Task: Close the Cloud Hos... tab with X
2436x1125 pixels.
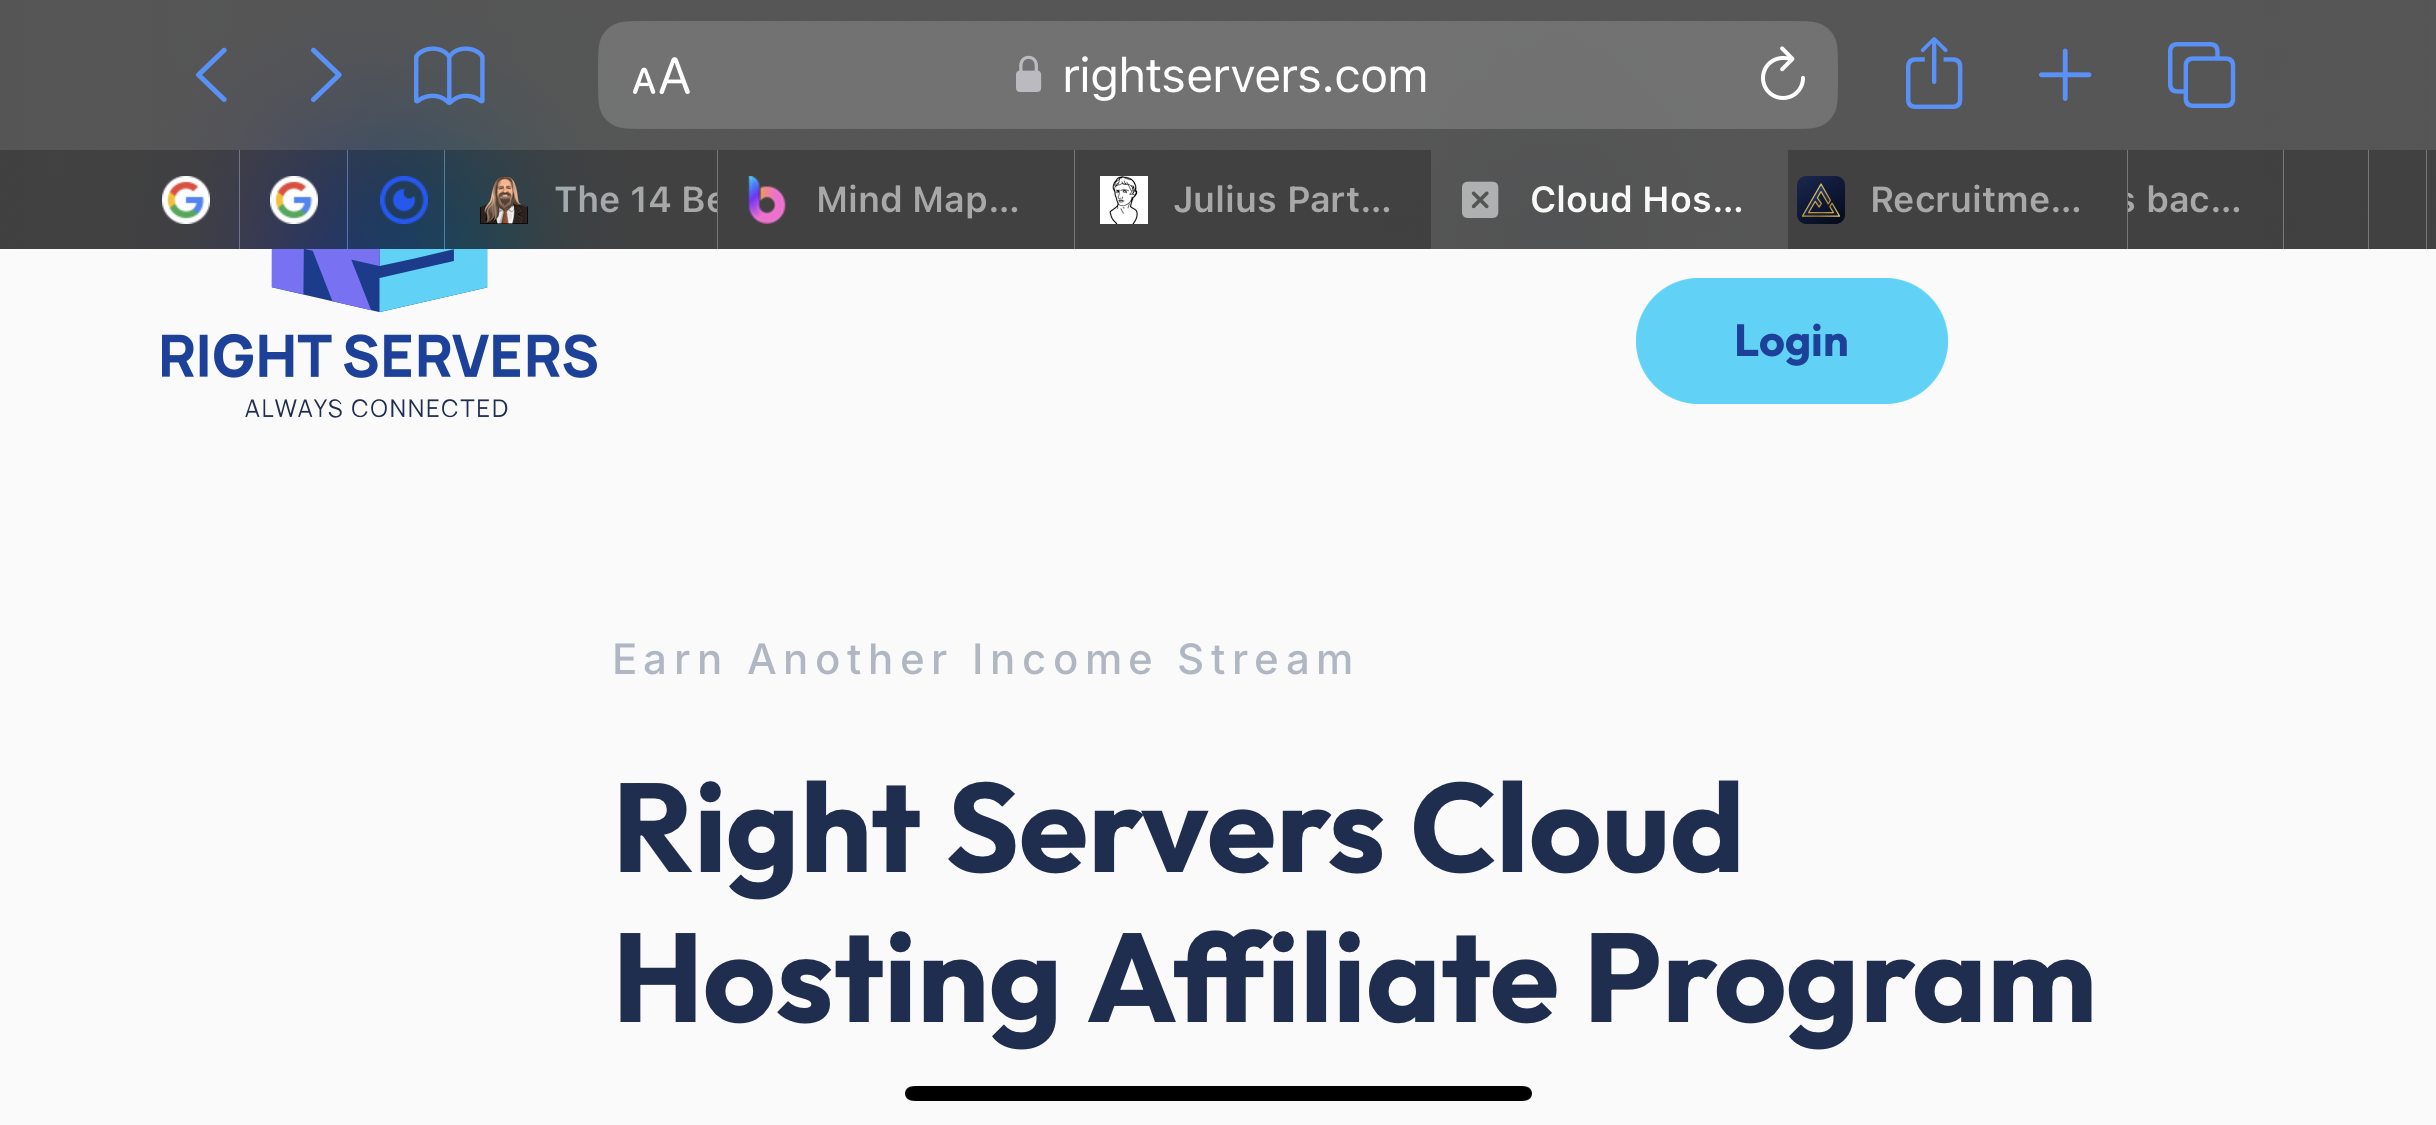Action: point(1480,200)
